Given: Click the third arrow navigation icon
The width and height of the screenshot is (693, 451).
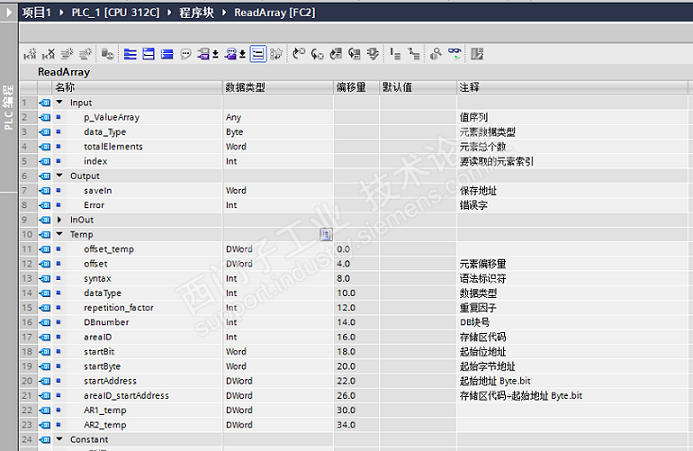Looking at the screenshot, I should [336, 54].
